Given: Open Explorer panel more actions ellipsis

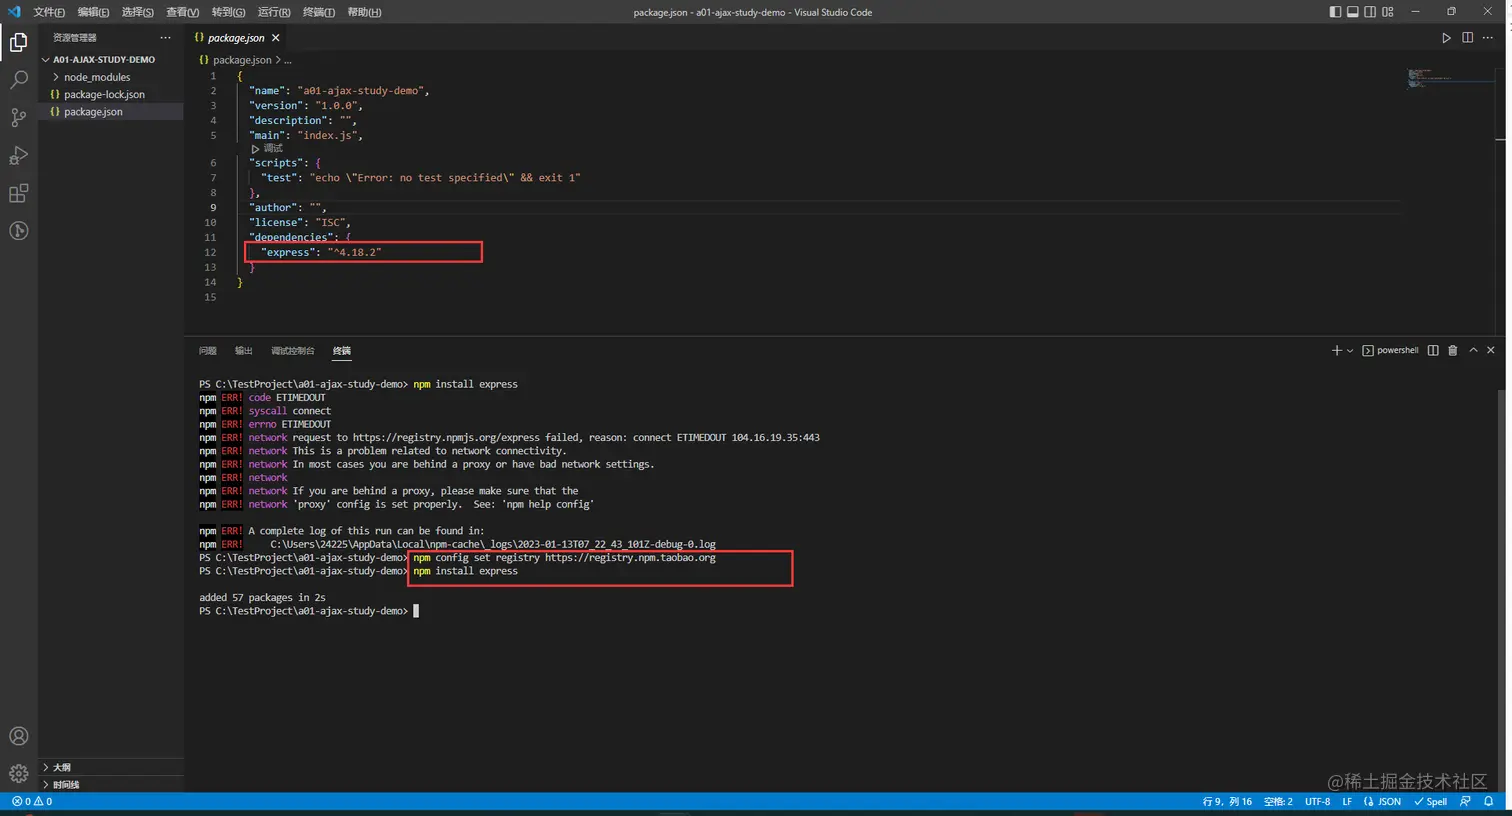Looking at the screenshot, I should click(x=165, y=38).
